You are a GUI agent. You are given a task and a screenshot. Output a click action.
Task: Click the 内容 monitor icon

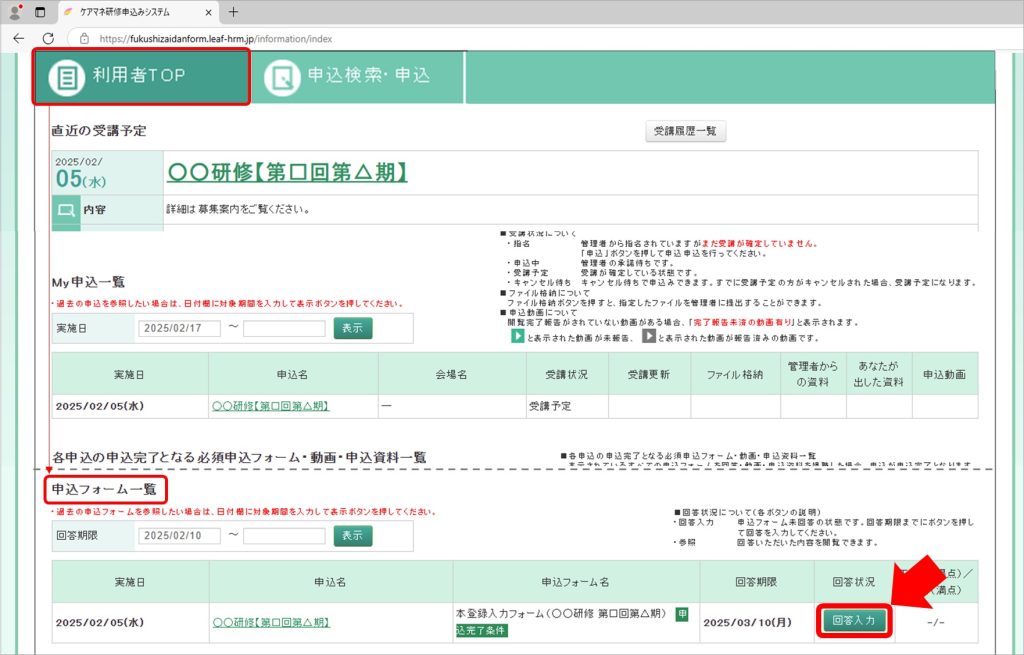pyautogui.click(x=66, y=211)
